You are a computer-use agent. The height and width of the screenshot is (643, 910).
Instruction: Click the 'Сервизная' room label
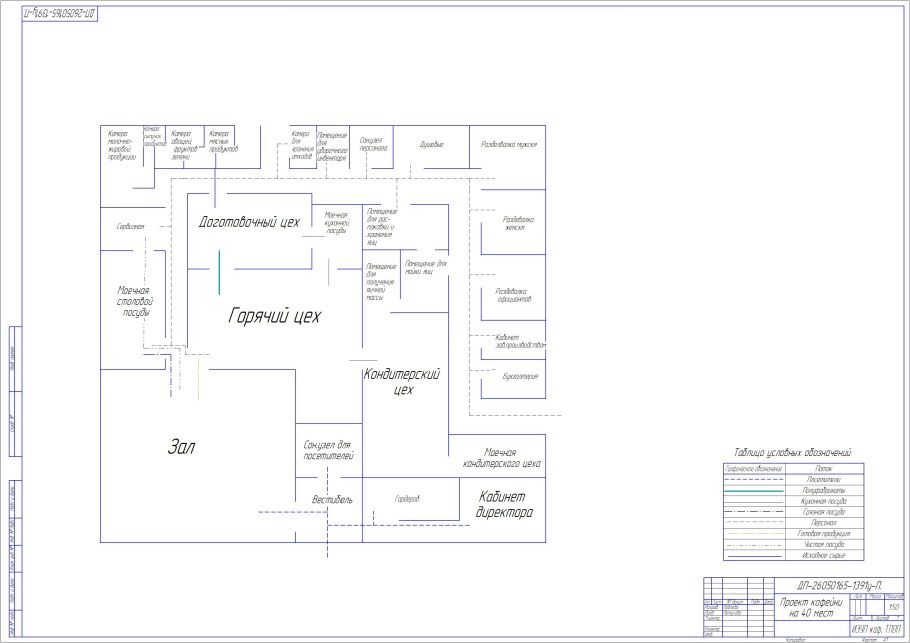coord(130,227)
